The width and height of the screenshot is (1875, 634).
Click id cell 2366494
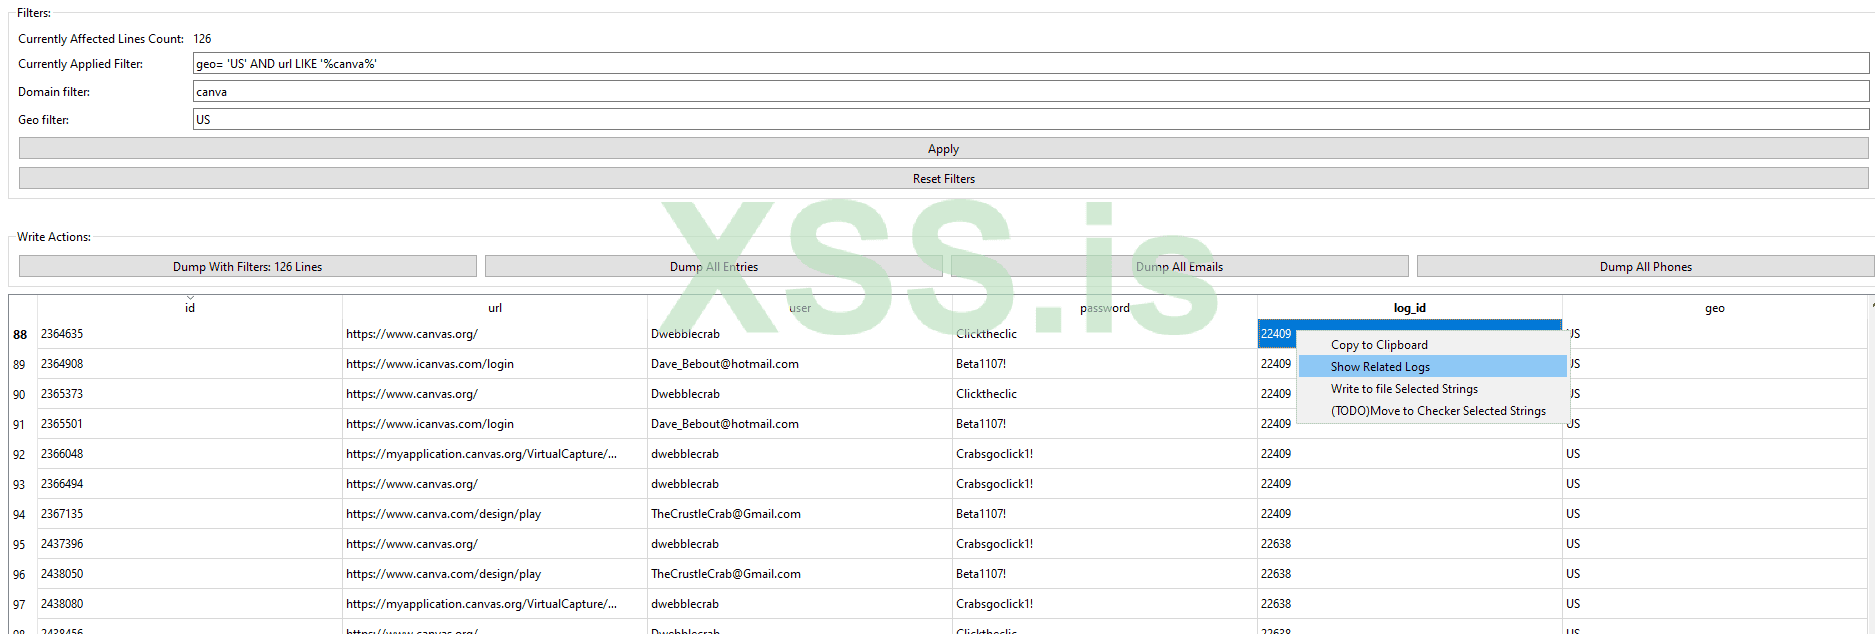coord(190,484)
